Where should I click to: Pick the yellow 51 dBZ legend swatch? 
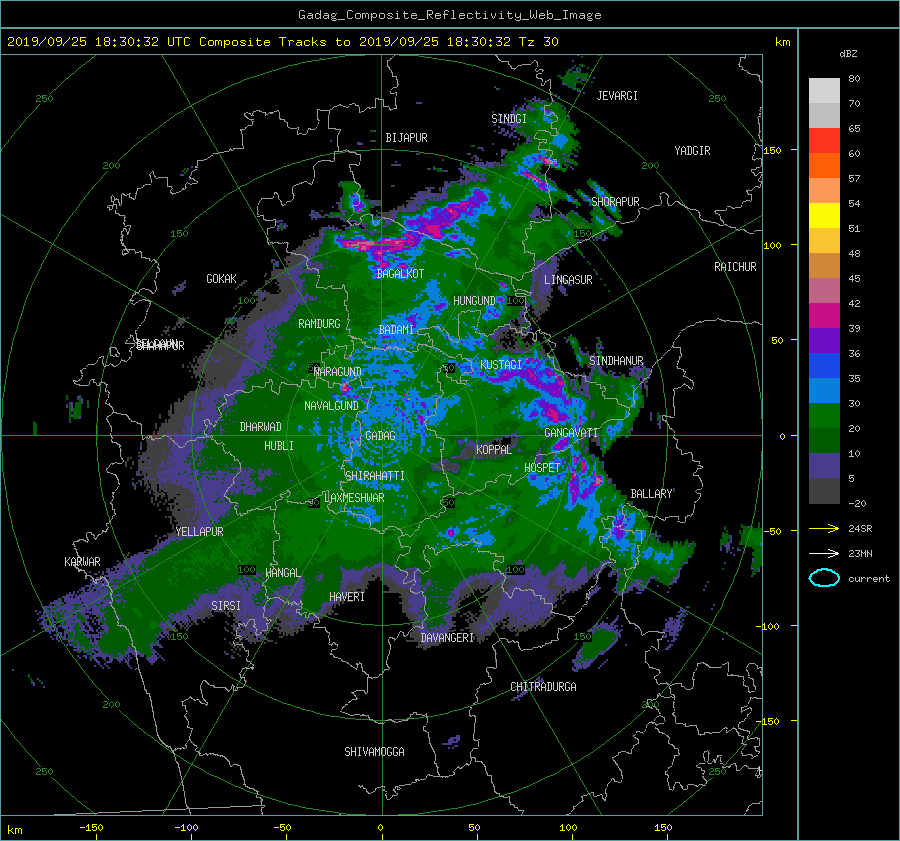point(824,215)
